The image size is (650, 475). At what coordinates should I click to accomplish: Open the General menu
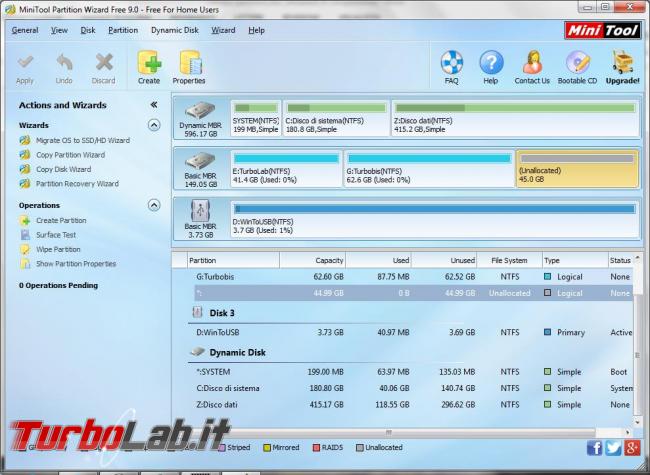[x=25, y=30]
